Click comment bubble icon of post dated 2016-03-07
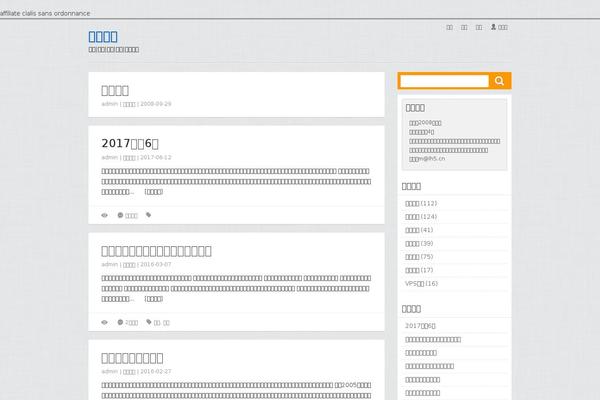This screenshot has width=600, height=400. pos(120,322)
